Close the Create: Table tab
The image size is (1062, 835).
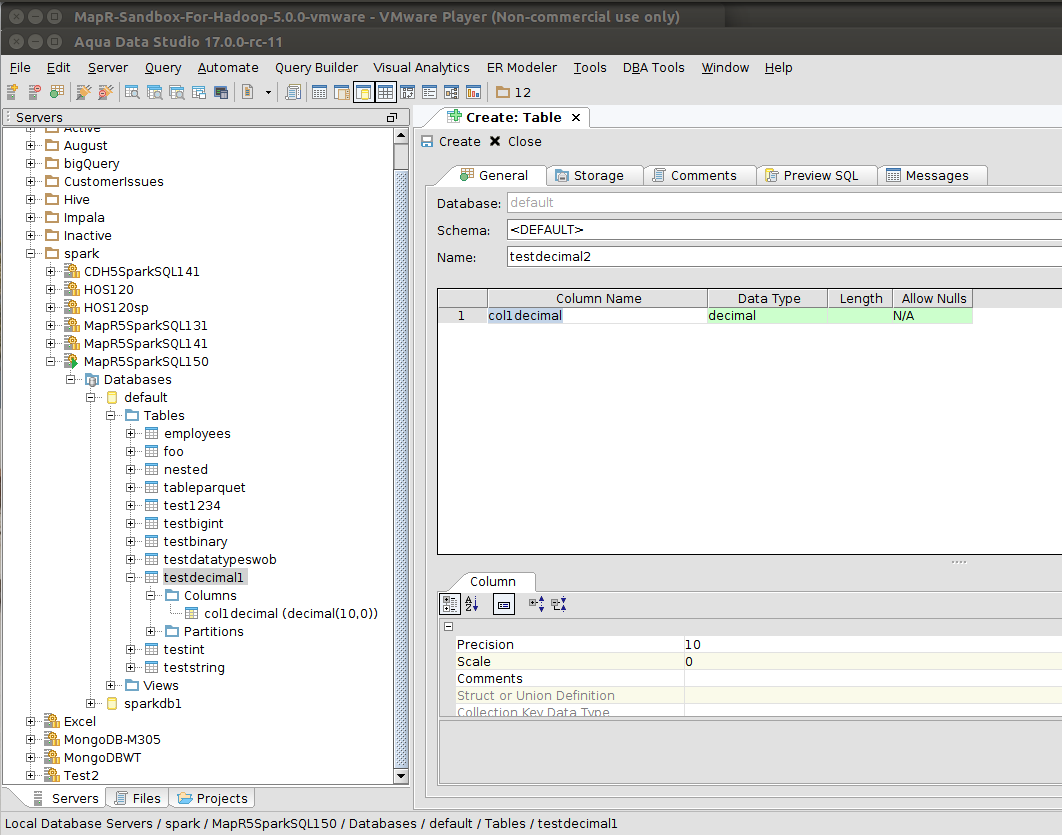click(576, 117)
